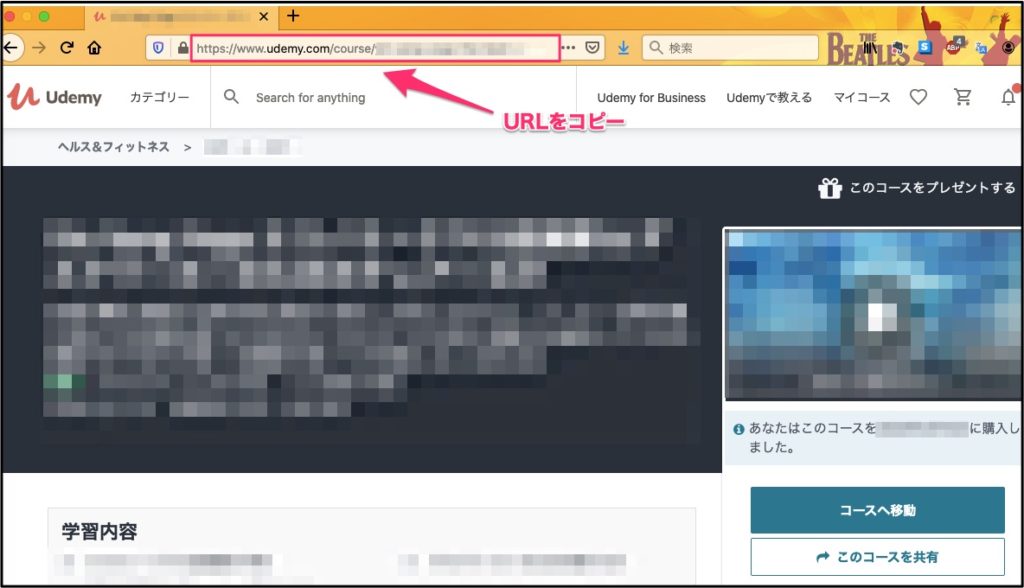Open the Udemy for Business link
This screenshot has height=588, width=1024.
651,97
